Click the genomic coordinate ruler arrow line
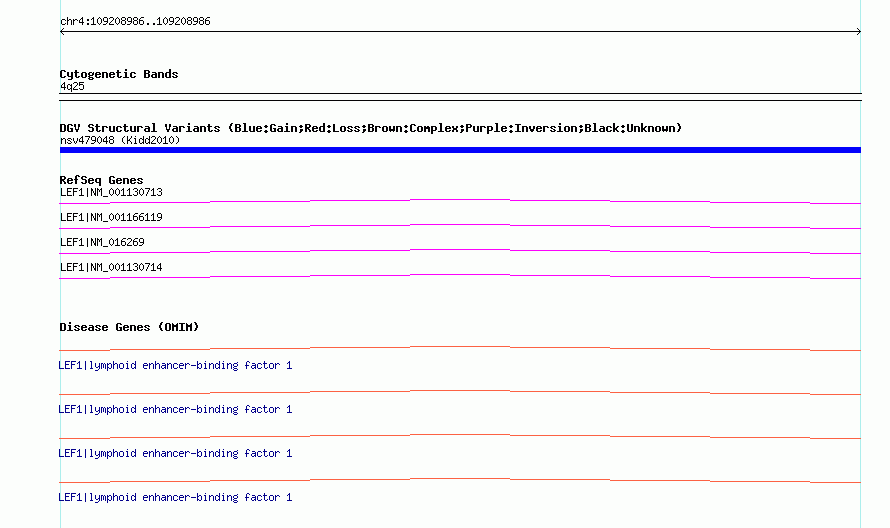 coord(460,32)
